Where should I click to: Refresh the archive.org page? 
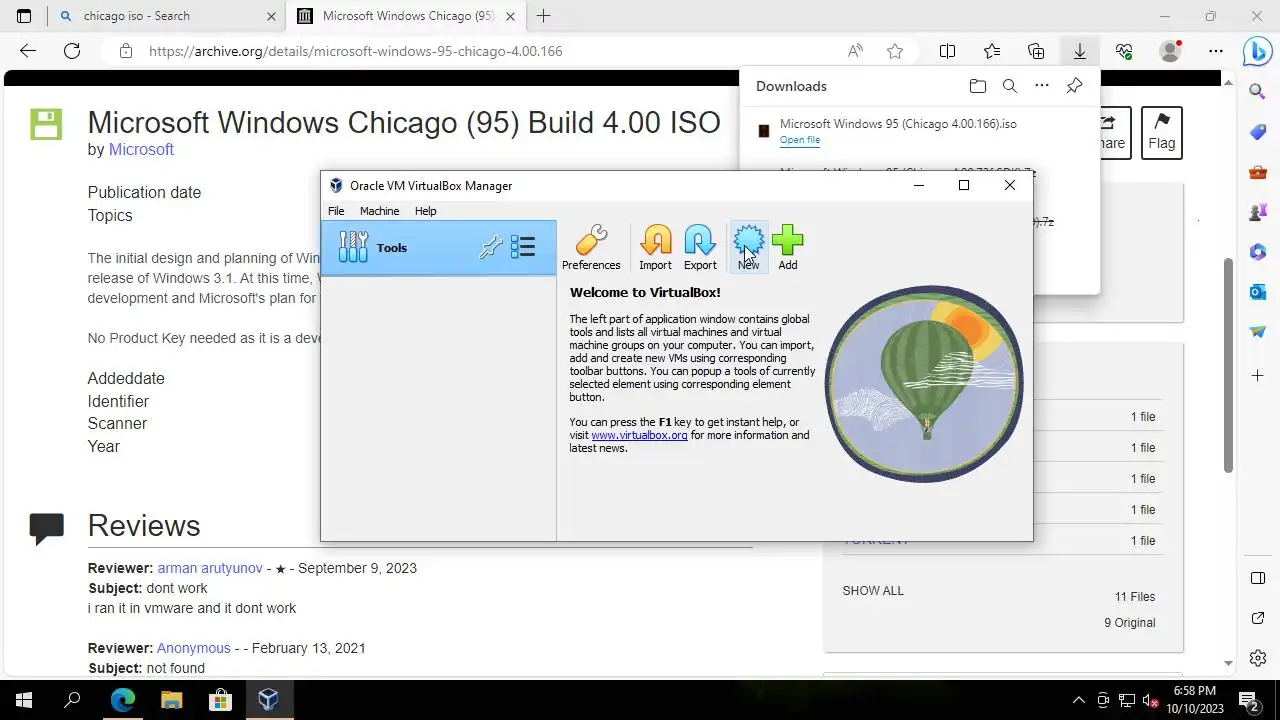tap(72, 51)
